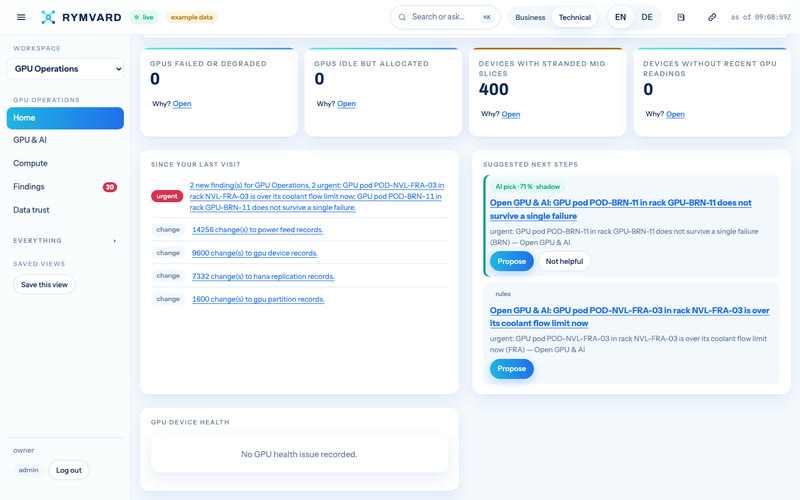This screenshot has height=500, width=800.
Task: Click Save this view button
Action: click(x=44, y=285)
